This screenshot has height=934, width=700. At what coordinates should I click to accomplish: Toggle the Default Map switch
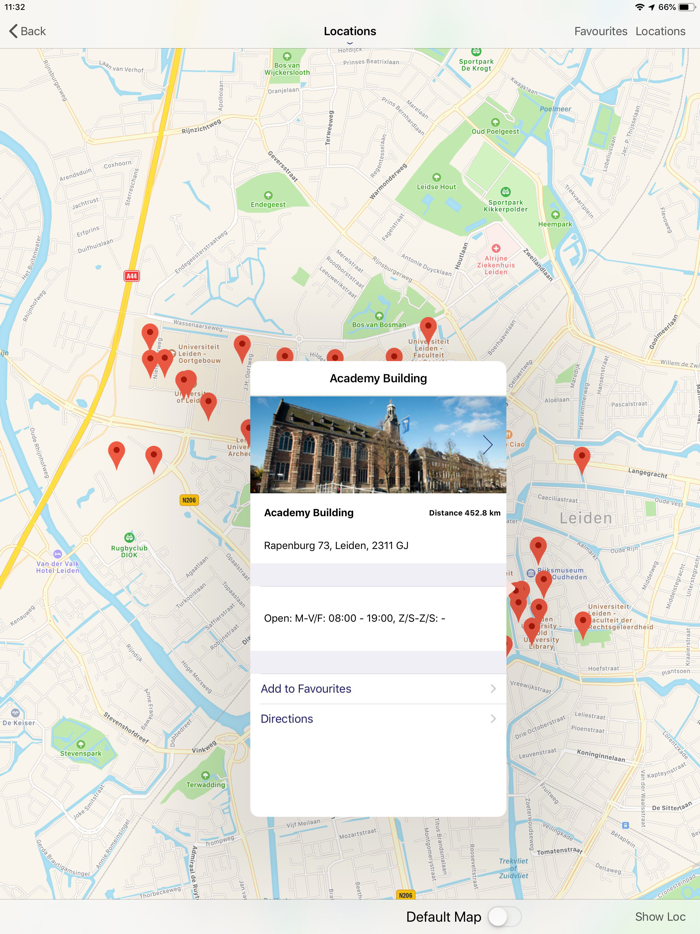pos(504,917)
